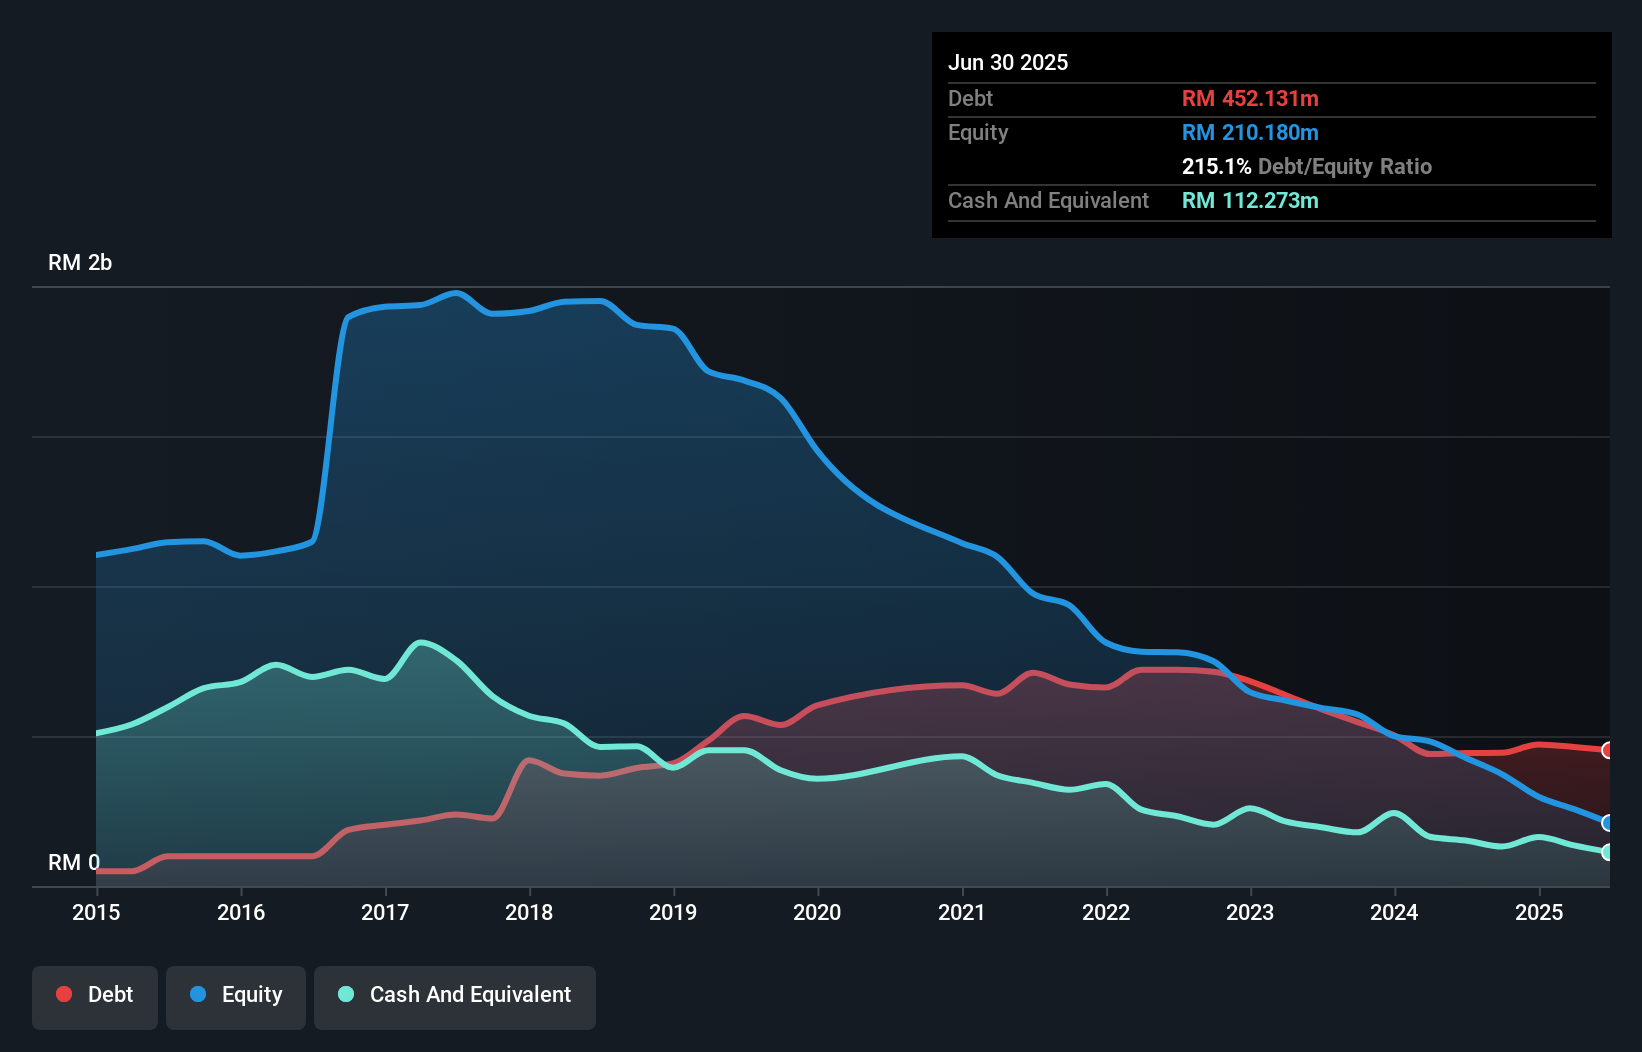1642x1052 pixels.
Task: Toggle the Debt legend button
Action: [95, 996]
